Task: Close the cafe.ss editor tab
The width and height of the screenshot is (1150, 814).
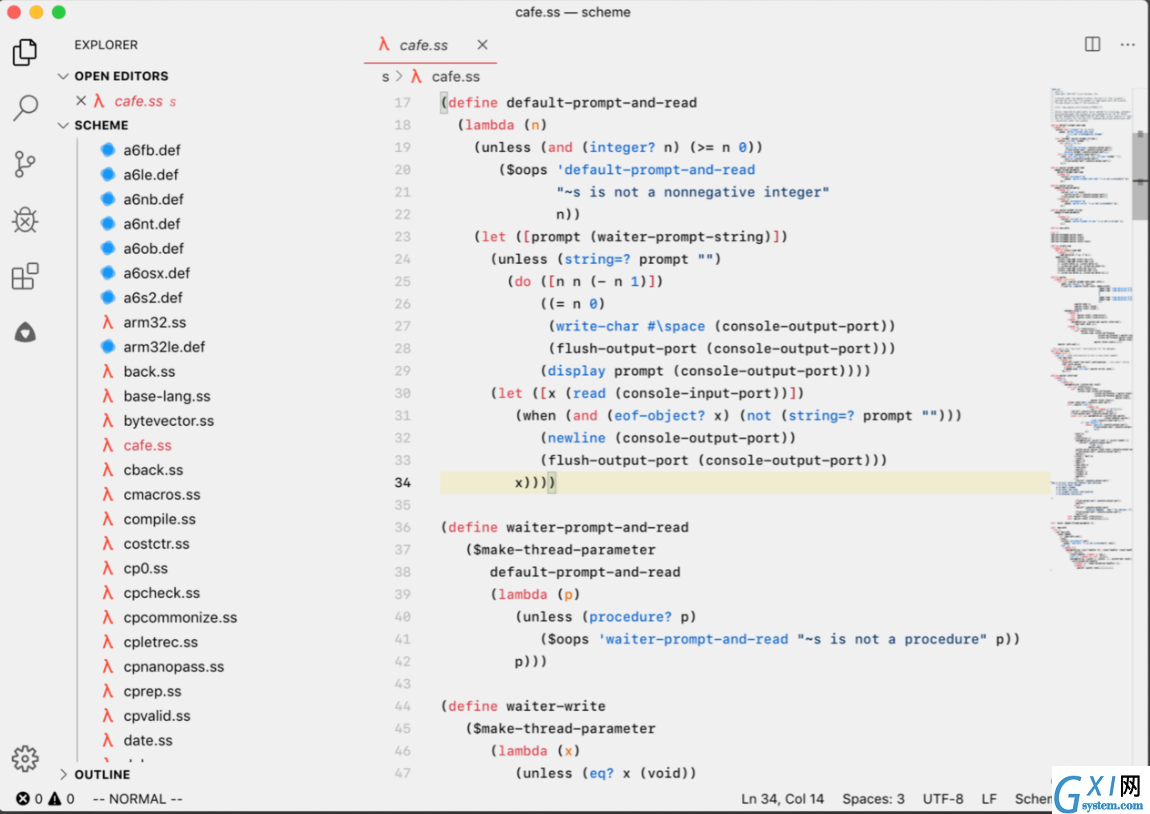Action: click(482, 45)
